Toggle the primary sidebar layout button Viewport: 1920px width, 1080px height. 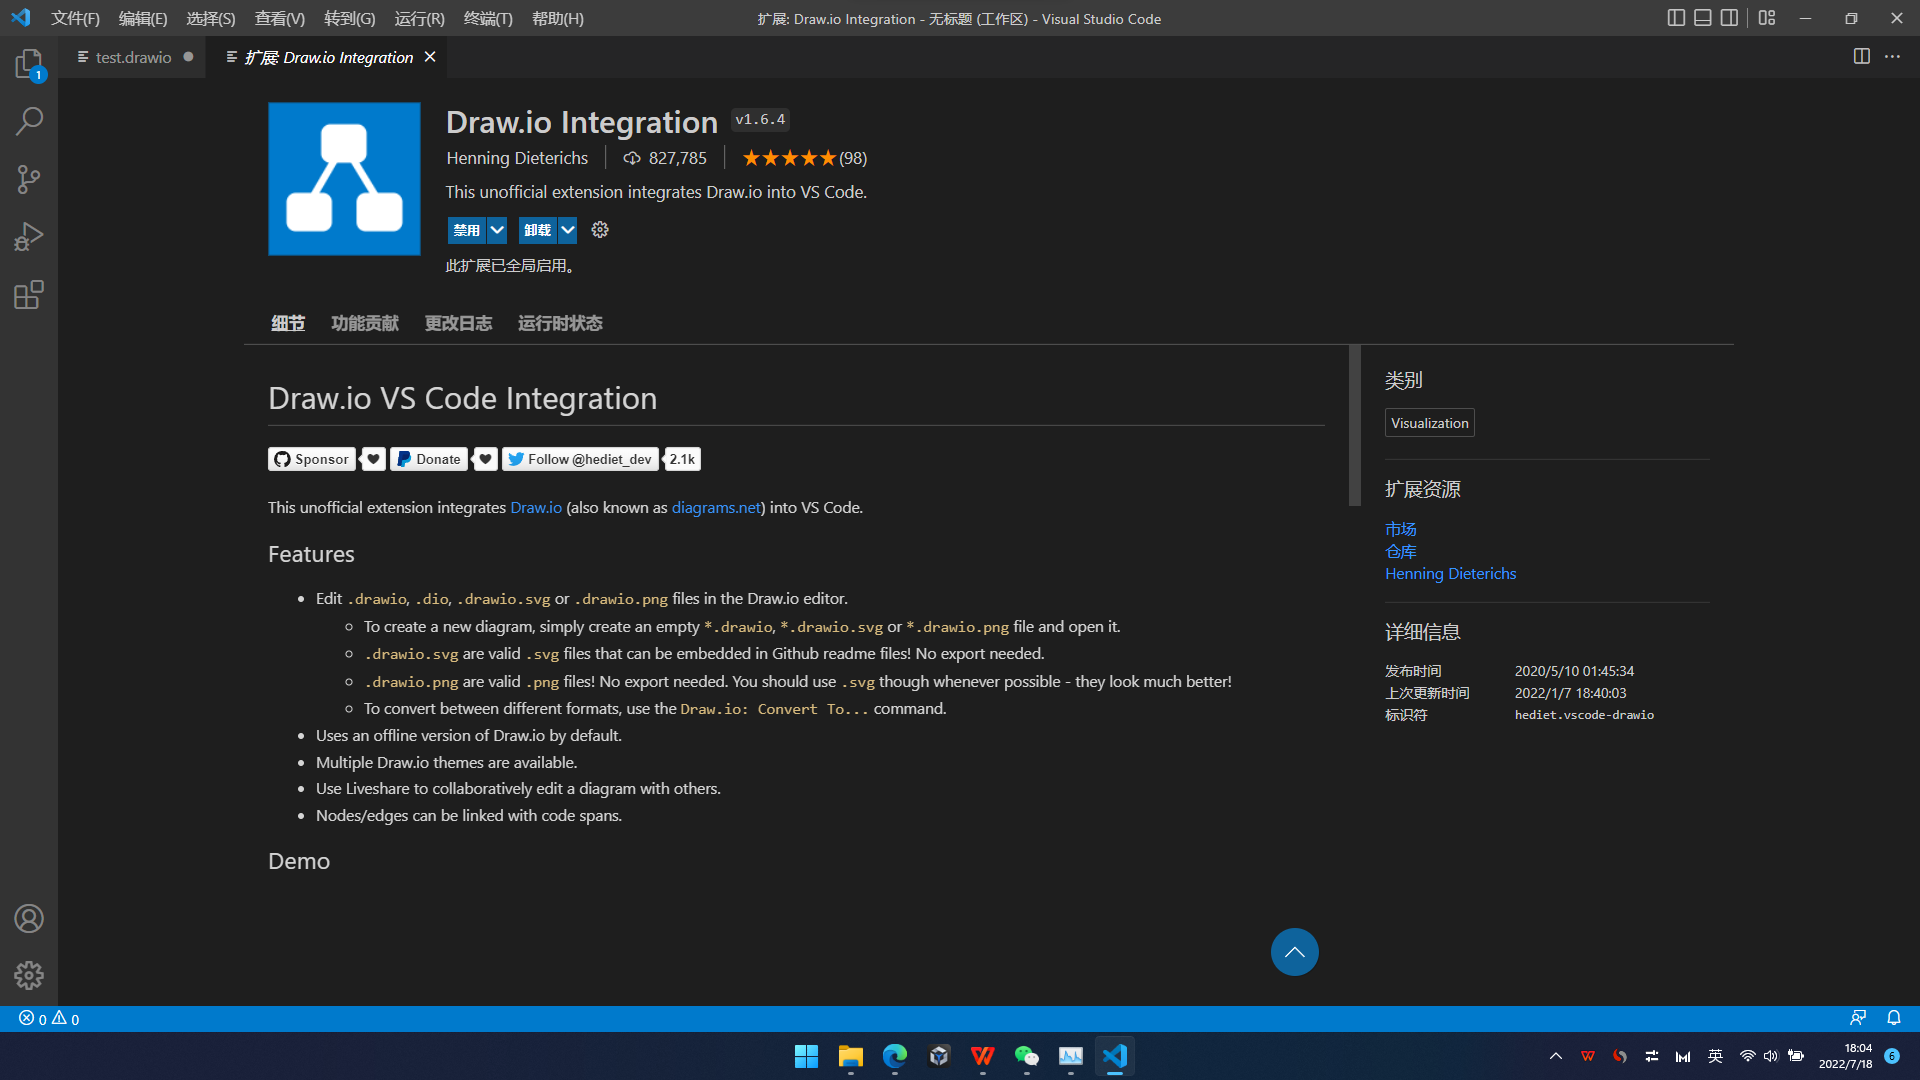[1676, 18]
